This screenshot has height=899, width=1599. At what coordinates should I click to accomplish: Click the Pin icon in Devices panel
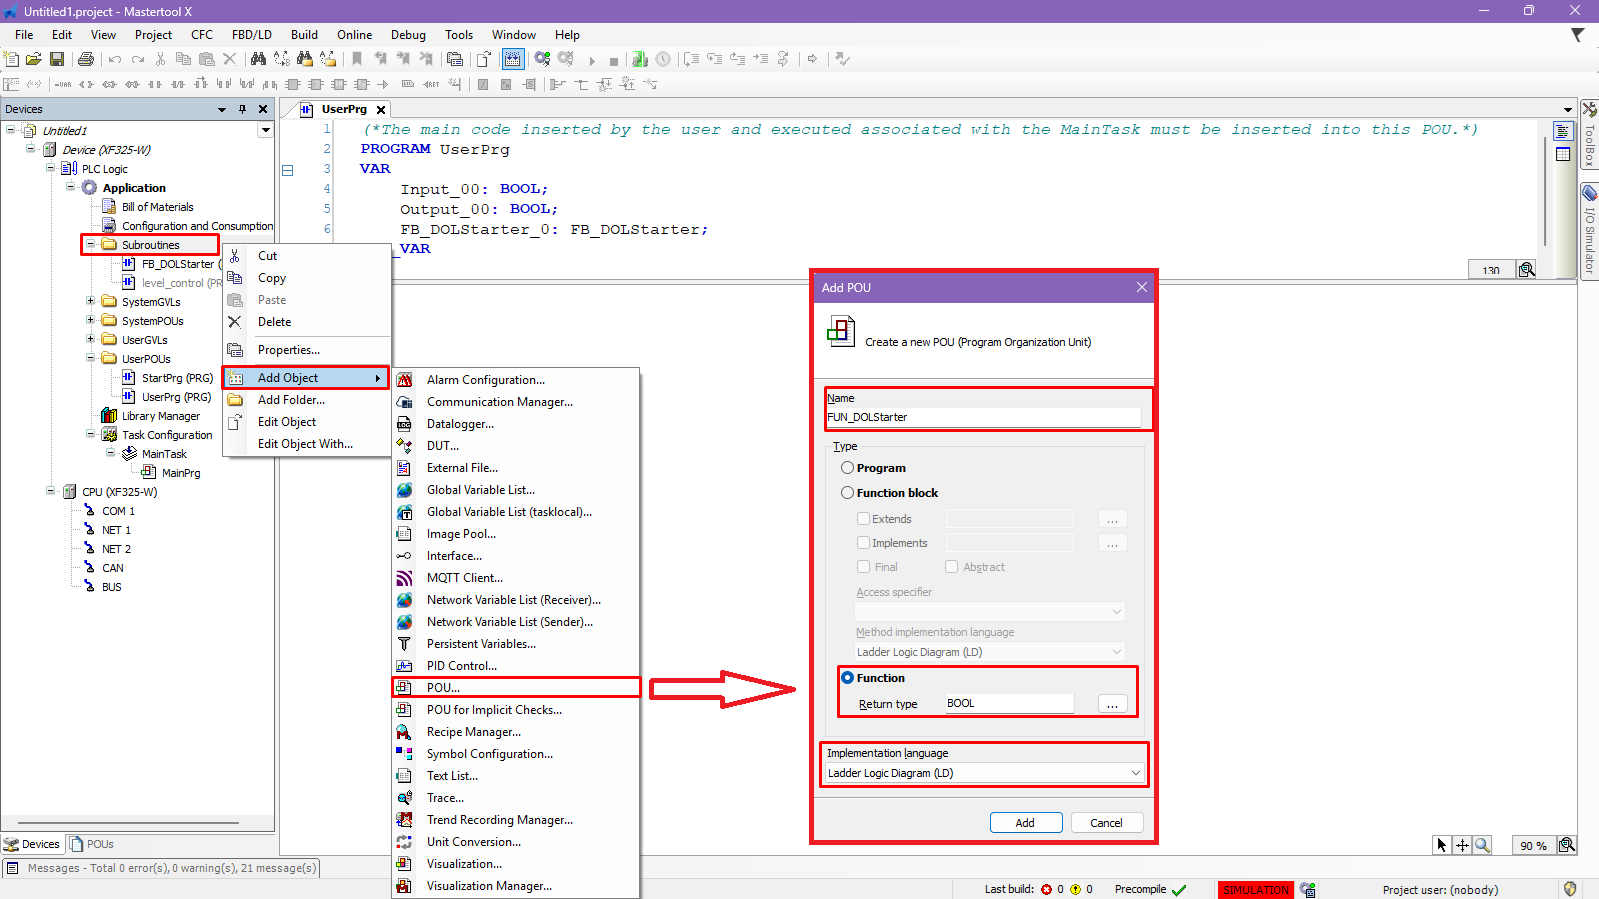click(242, 109)
